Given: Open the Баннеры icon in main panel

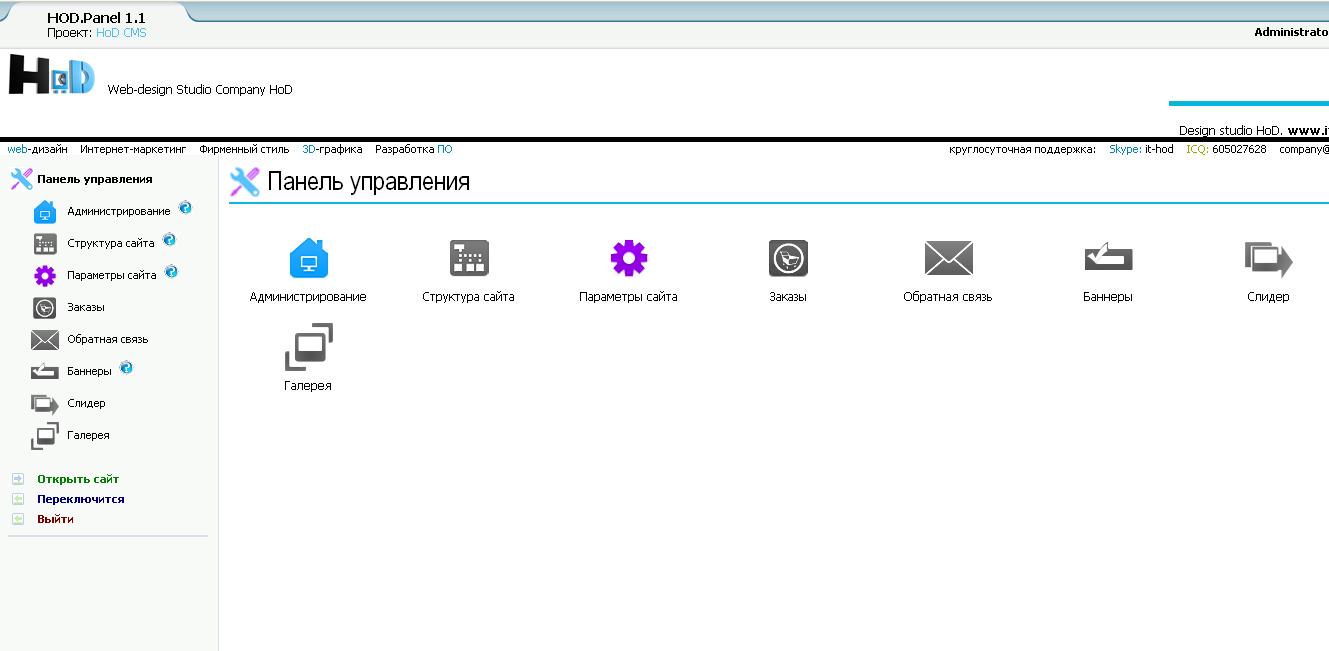Looking at the screenshot, I should 1108,258.
